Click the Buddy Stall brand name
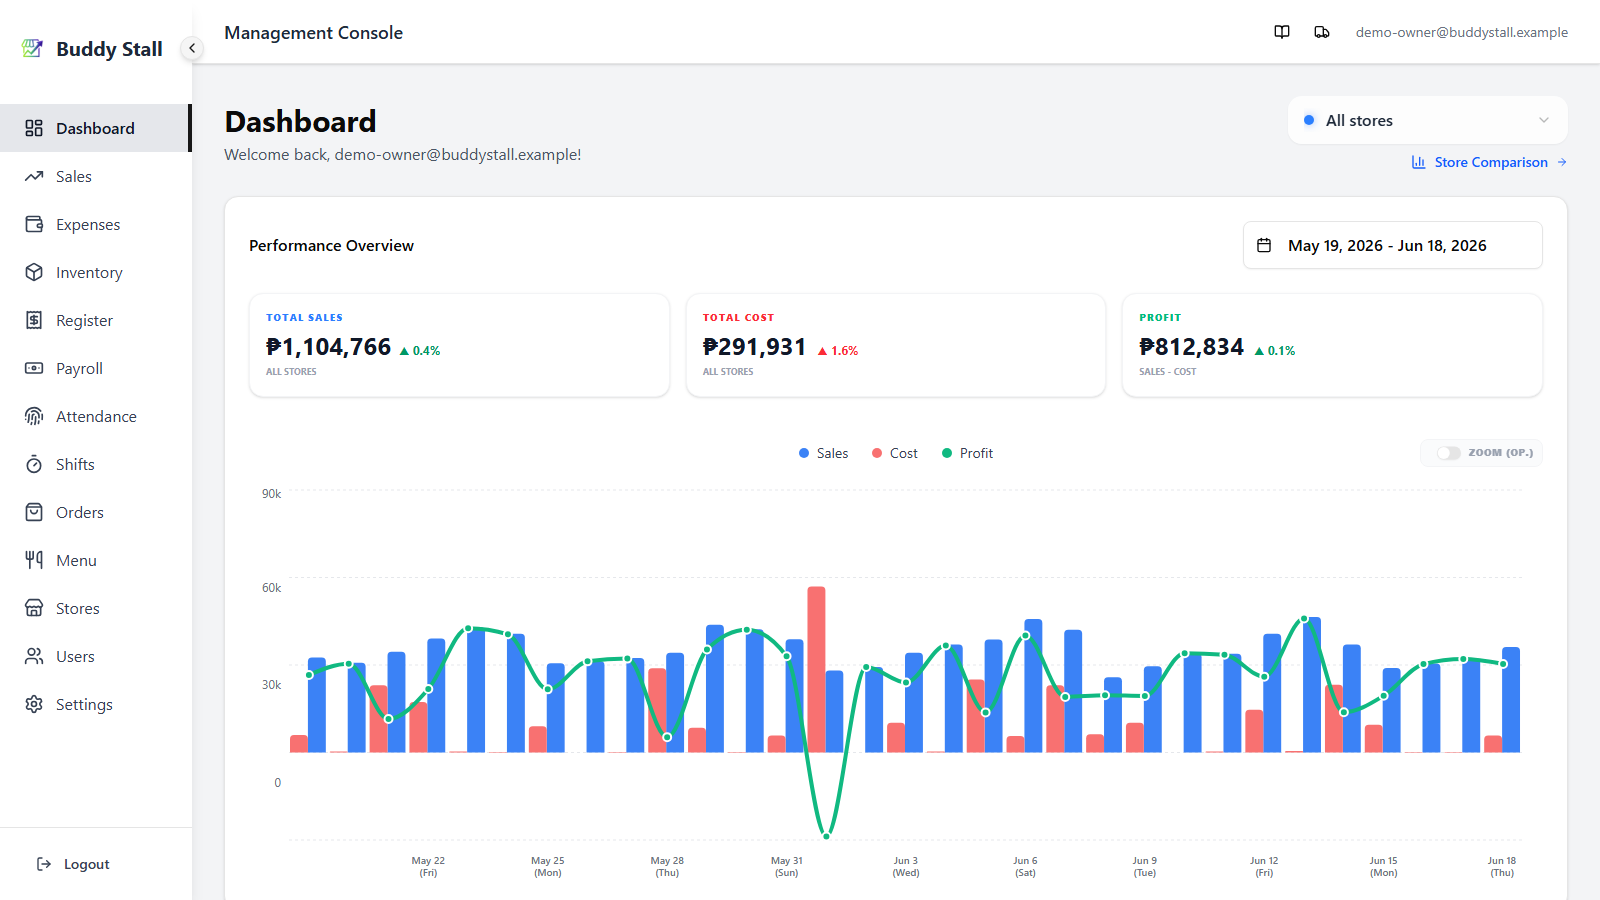1600x900 pixels. pos(109,49)
